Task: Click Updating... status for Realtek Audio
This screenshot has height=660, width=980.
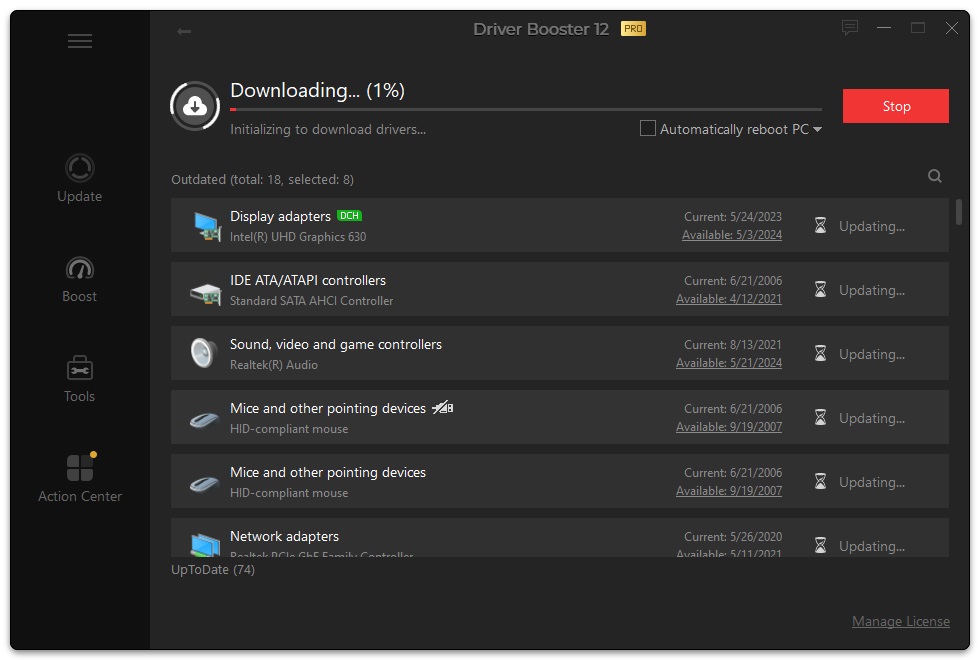Action: 872,354
